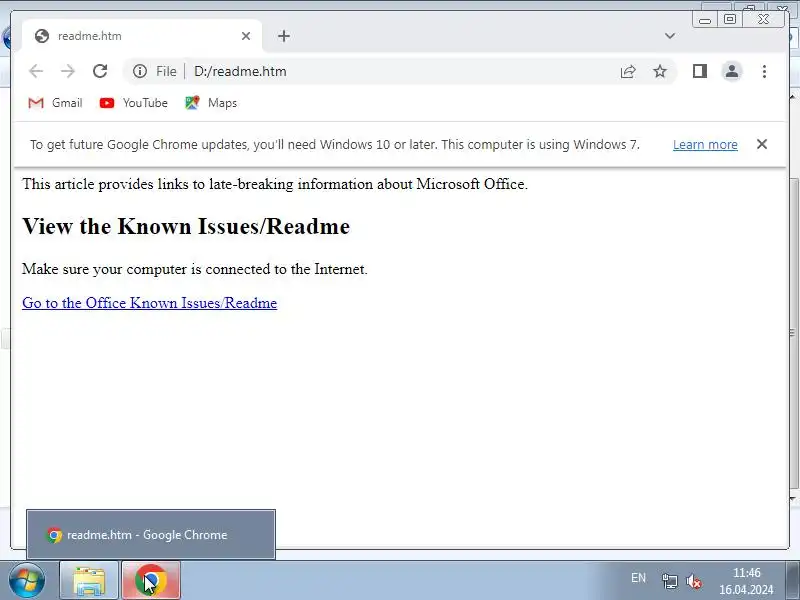Click Learn more about Chrome updates
This screenshot has width=800, height=600.
click(x=705, y=145)
